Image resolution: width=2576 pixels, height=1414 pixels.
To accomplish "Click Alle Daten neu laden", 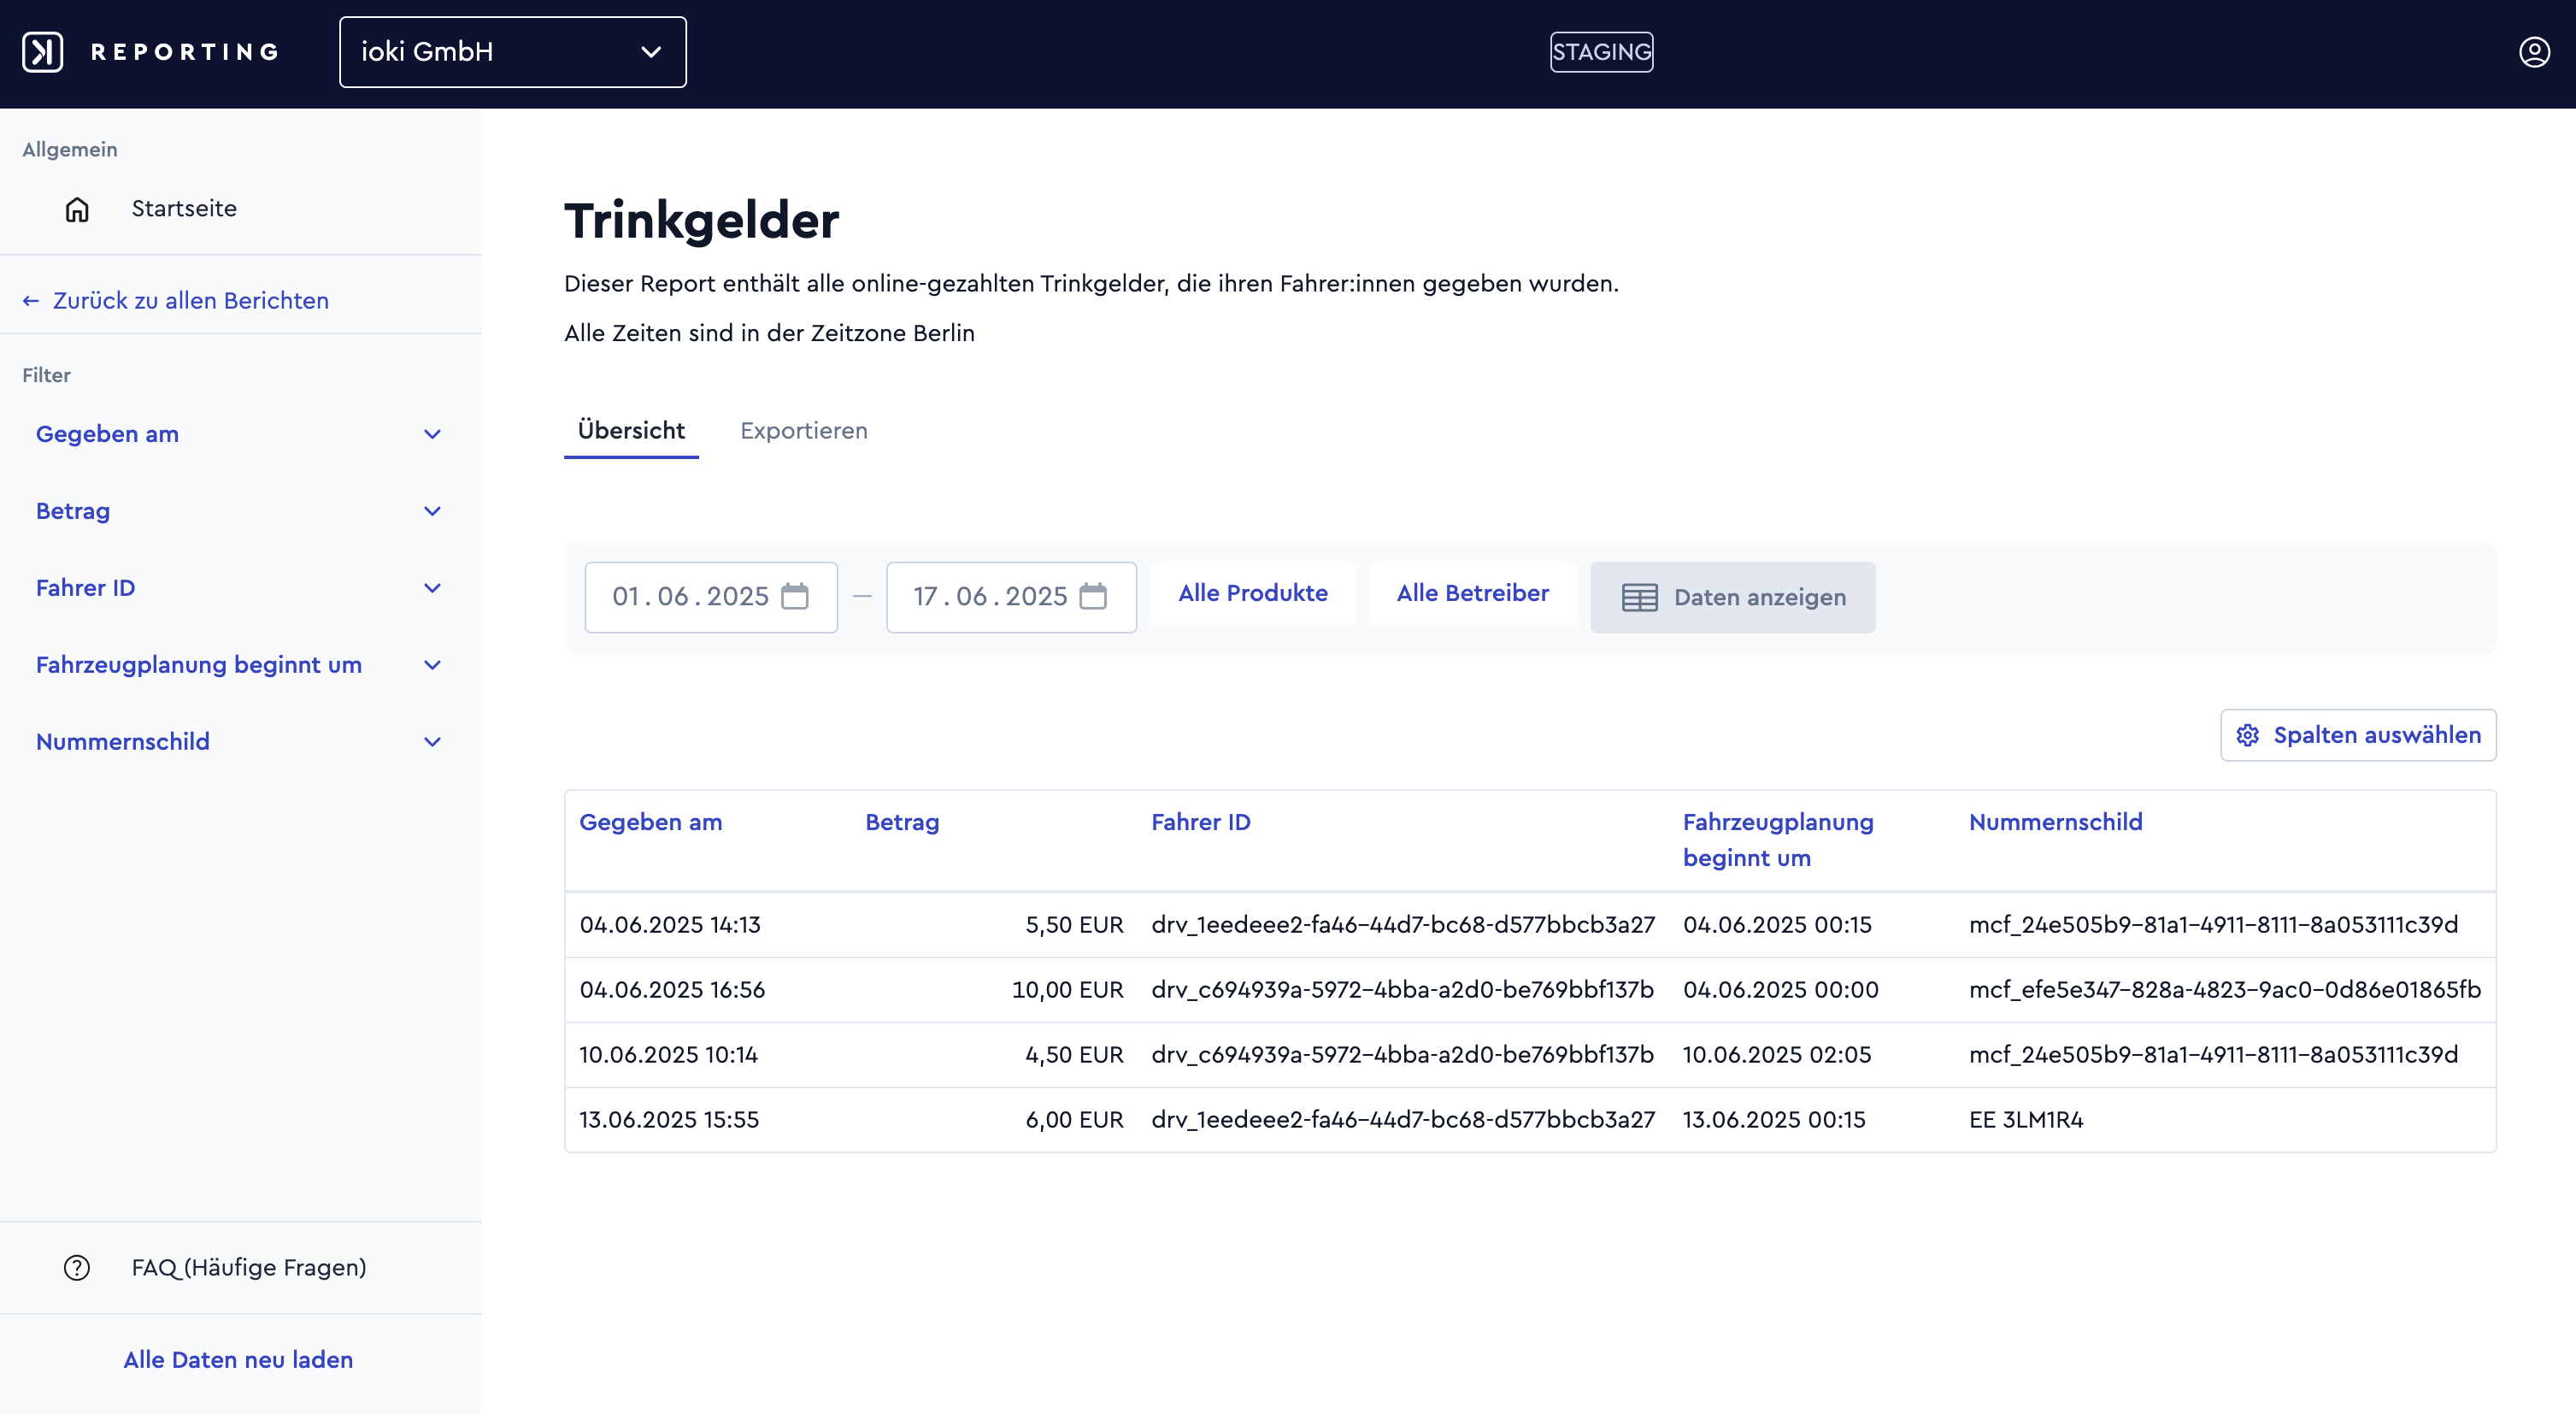I will pyautogui.click(x=238, y=1360).
